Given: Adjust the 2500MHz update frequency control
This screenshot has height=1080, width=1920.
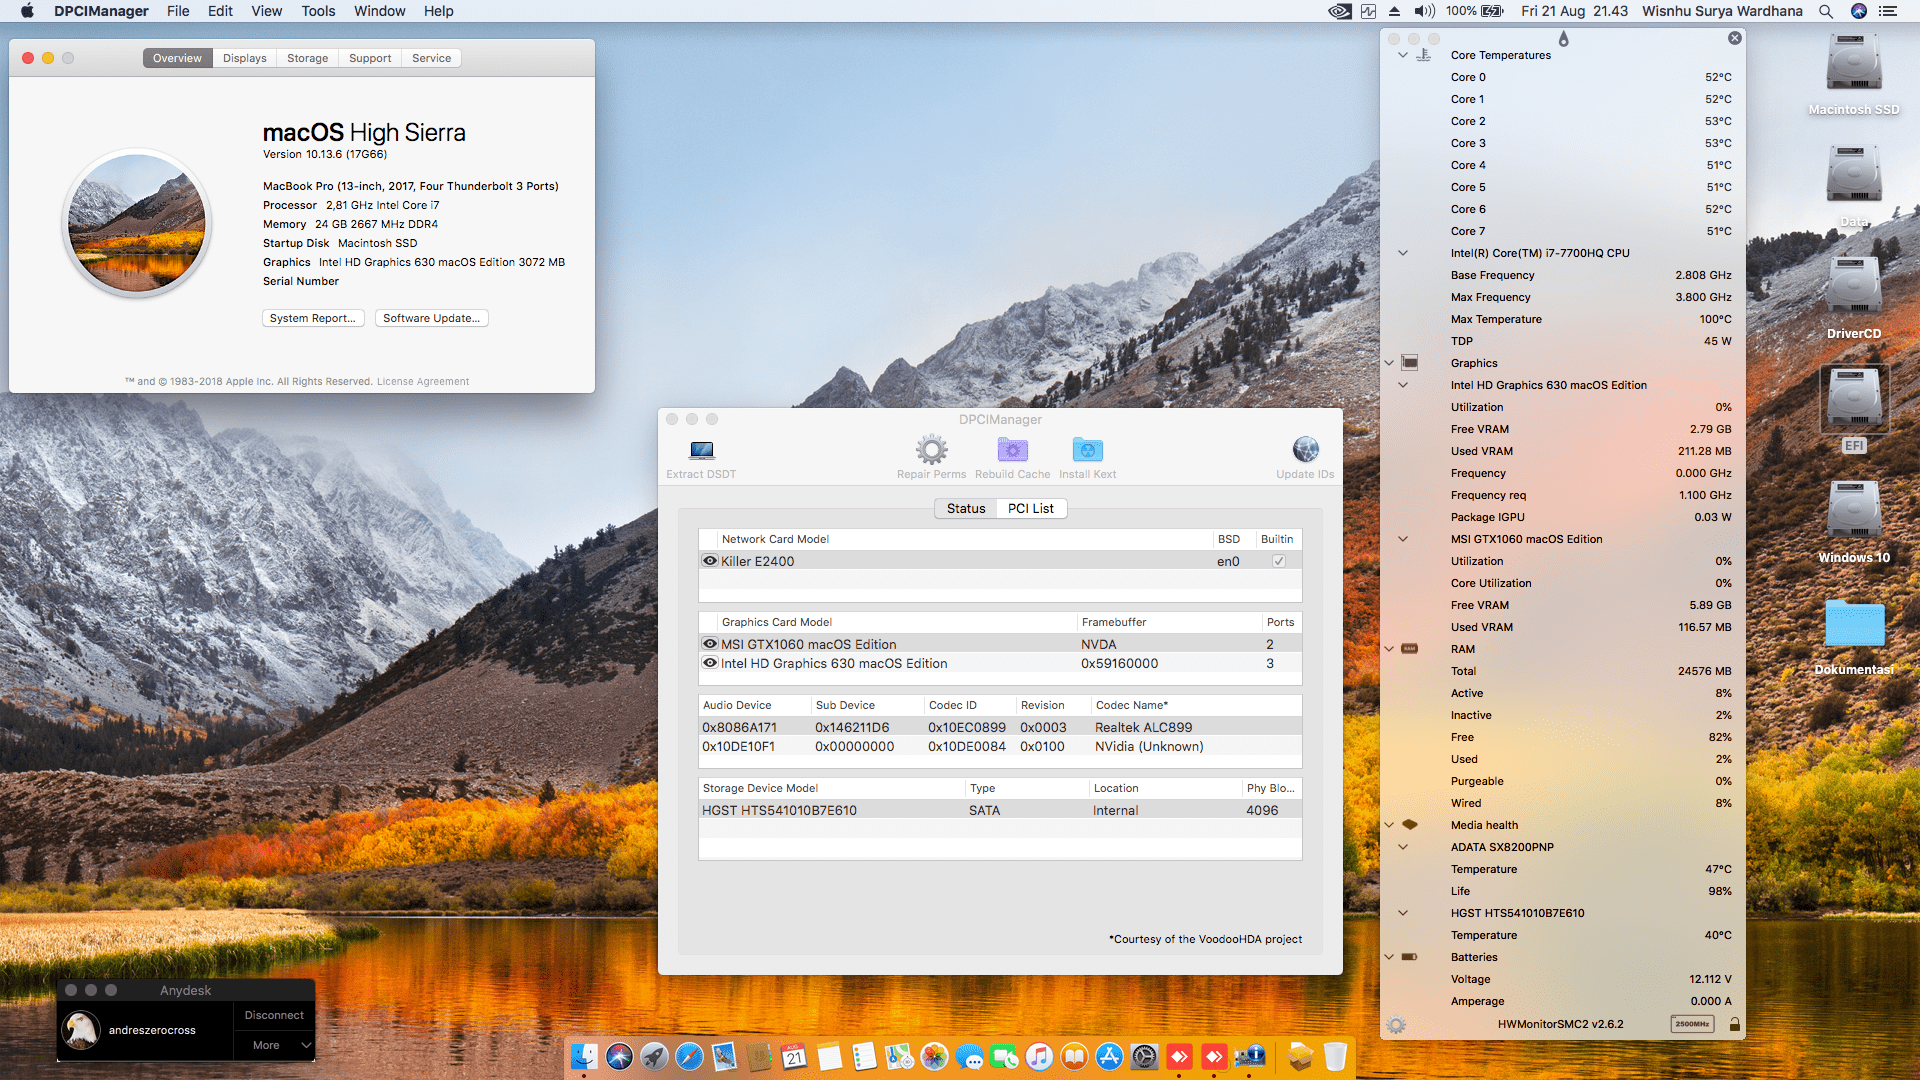Looking at the screenshot, I should click(1692, 1024).
